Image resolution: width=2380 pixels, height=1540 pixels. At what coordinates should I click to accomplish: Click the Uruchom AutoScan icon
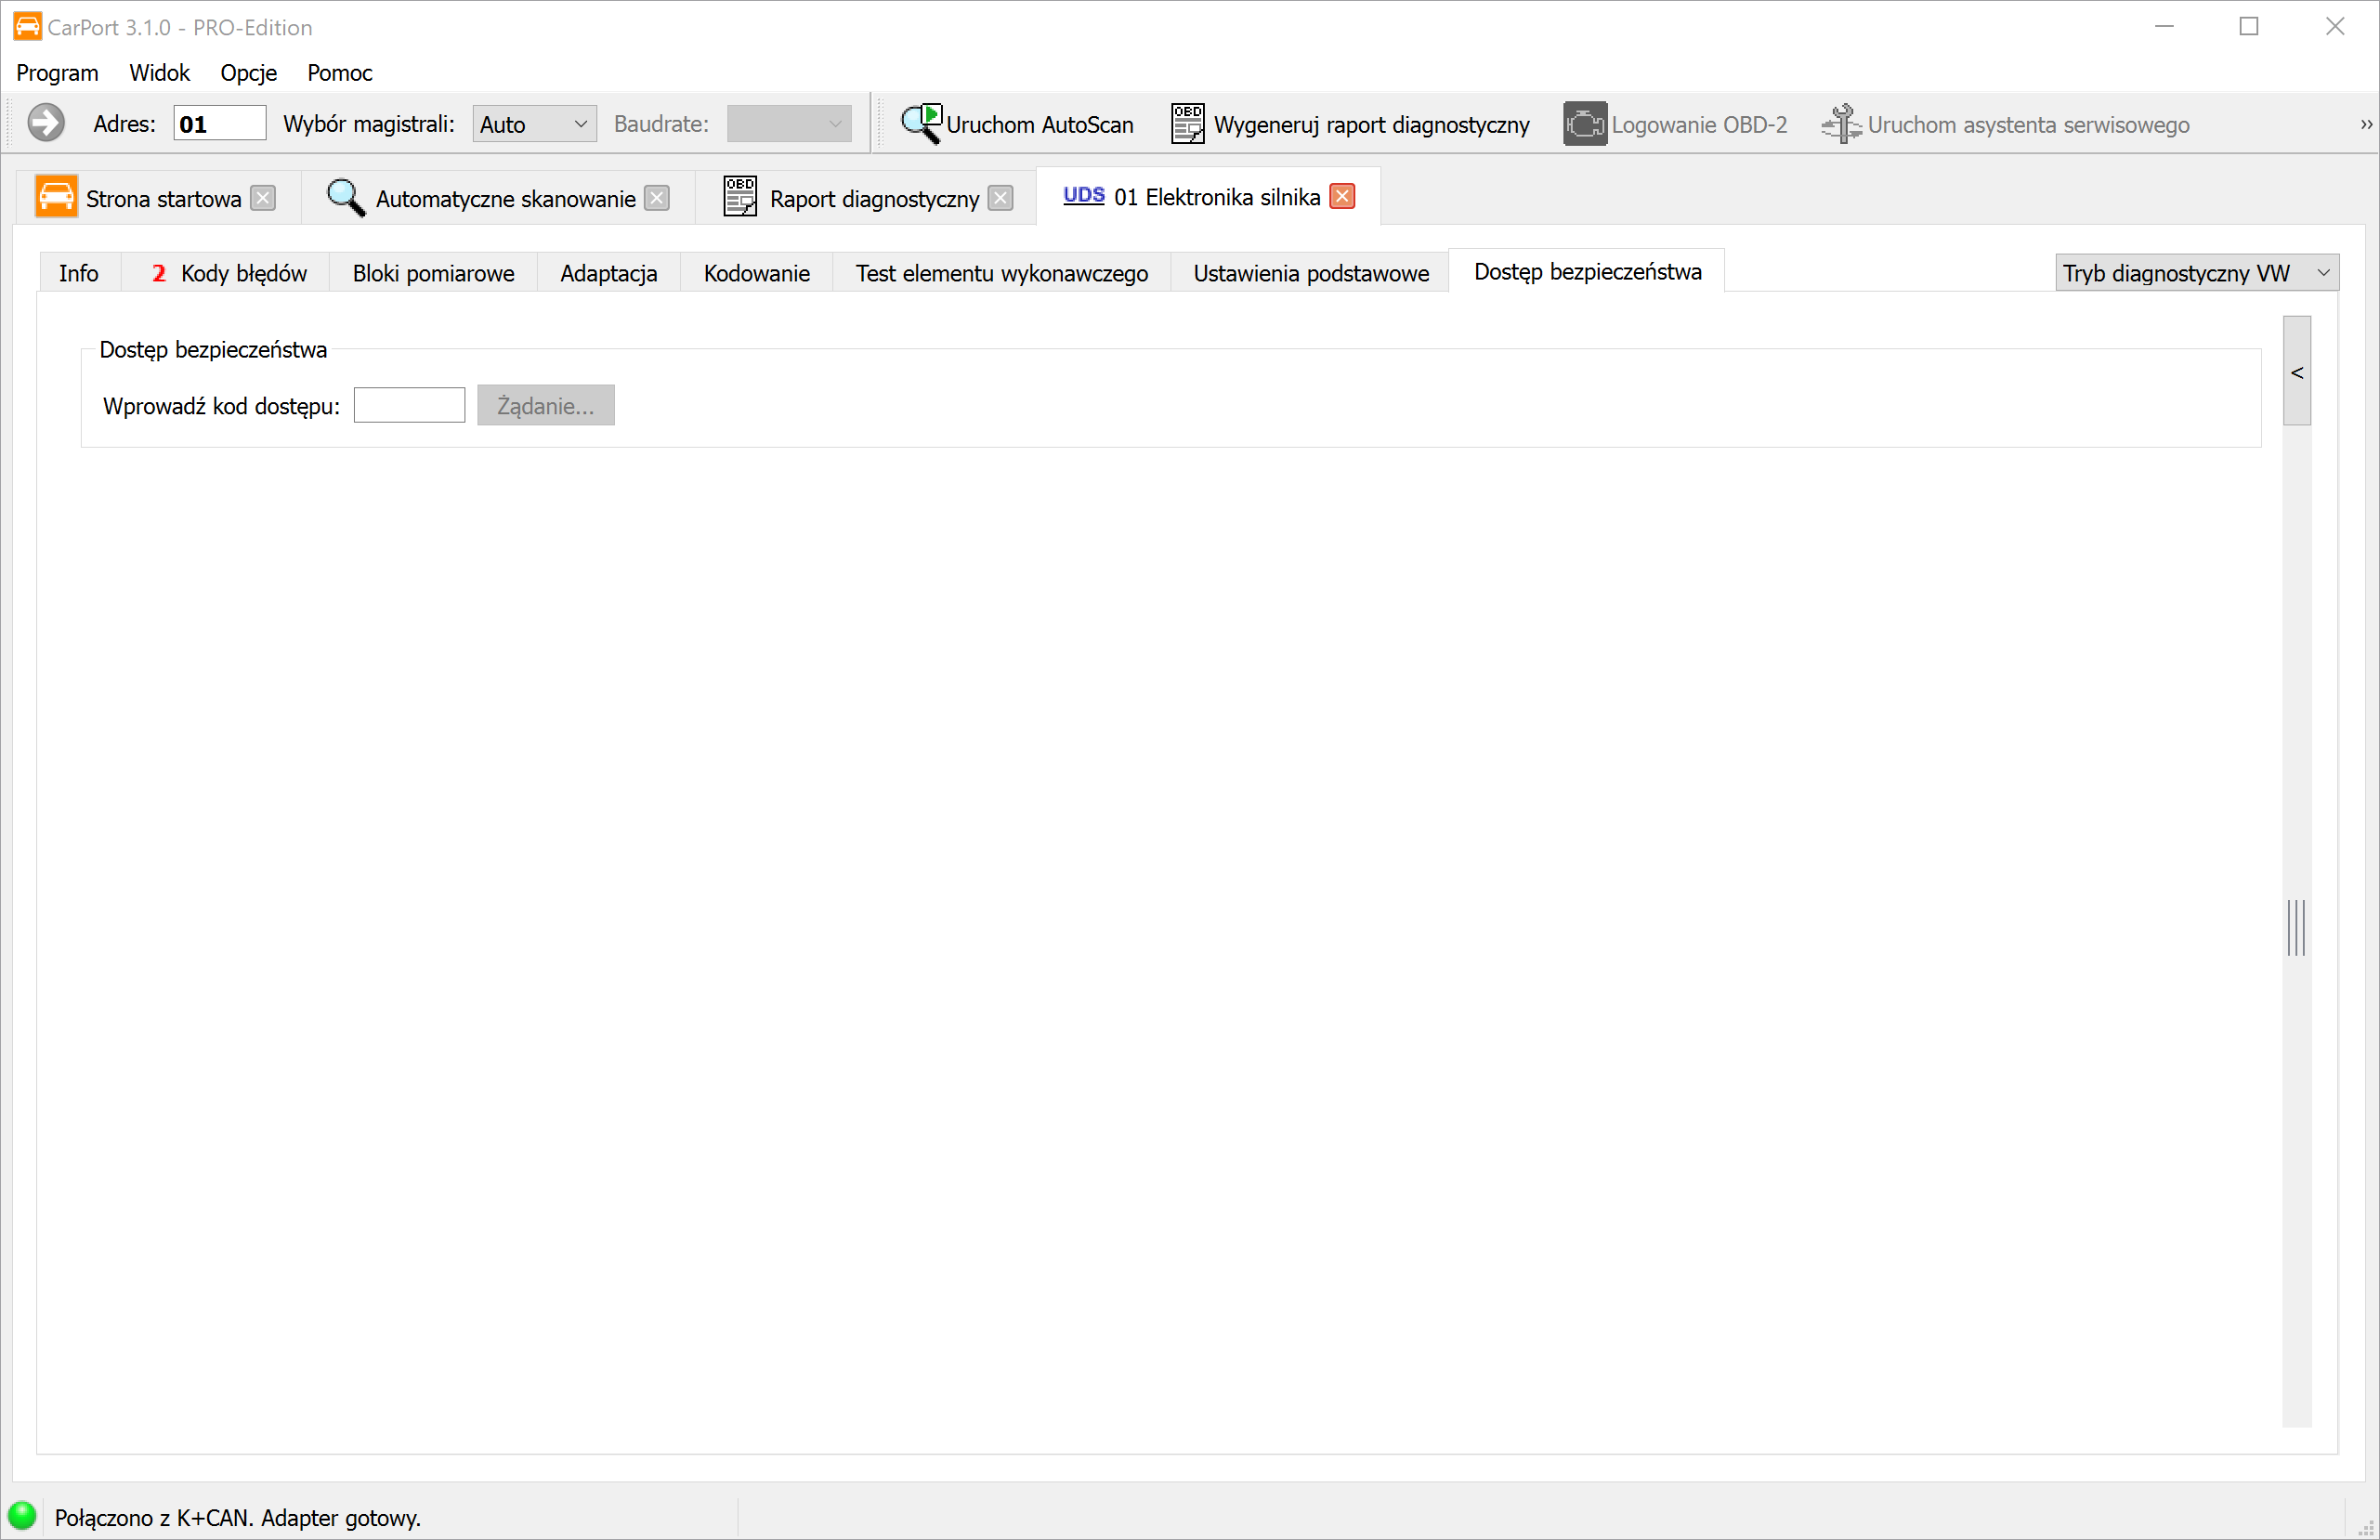(920, 124)
